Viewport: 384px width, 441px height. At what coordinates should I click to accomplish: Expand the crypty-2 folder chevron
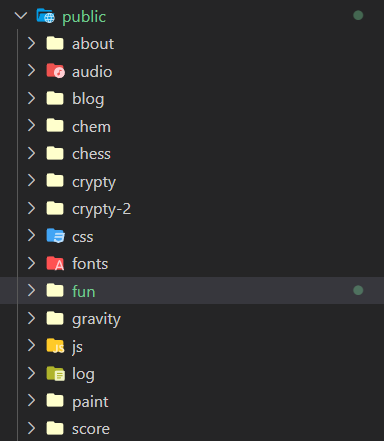tap(31, 208)
